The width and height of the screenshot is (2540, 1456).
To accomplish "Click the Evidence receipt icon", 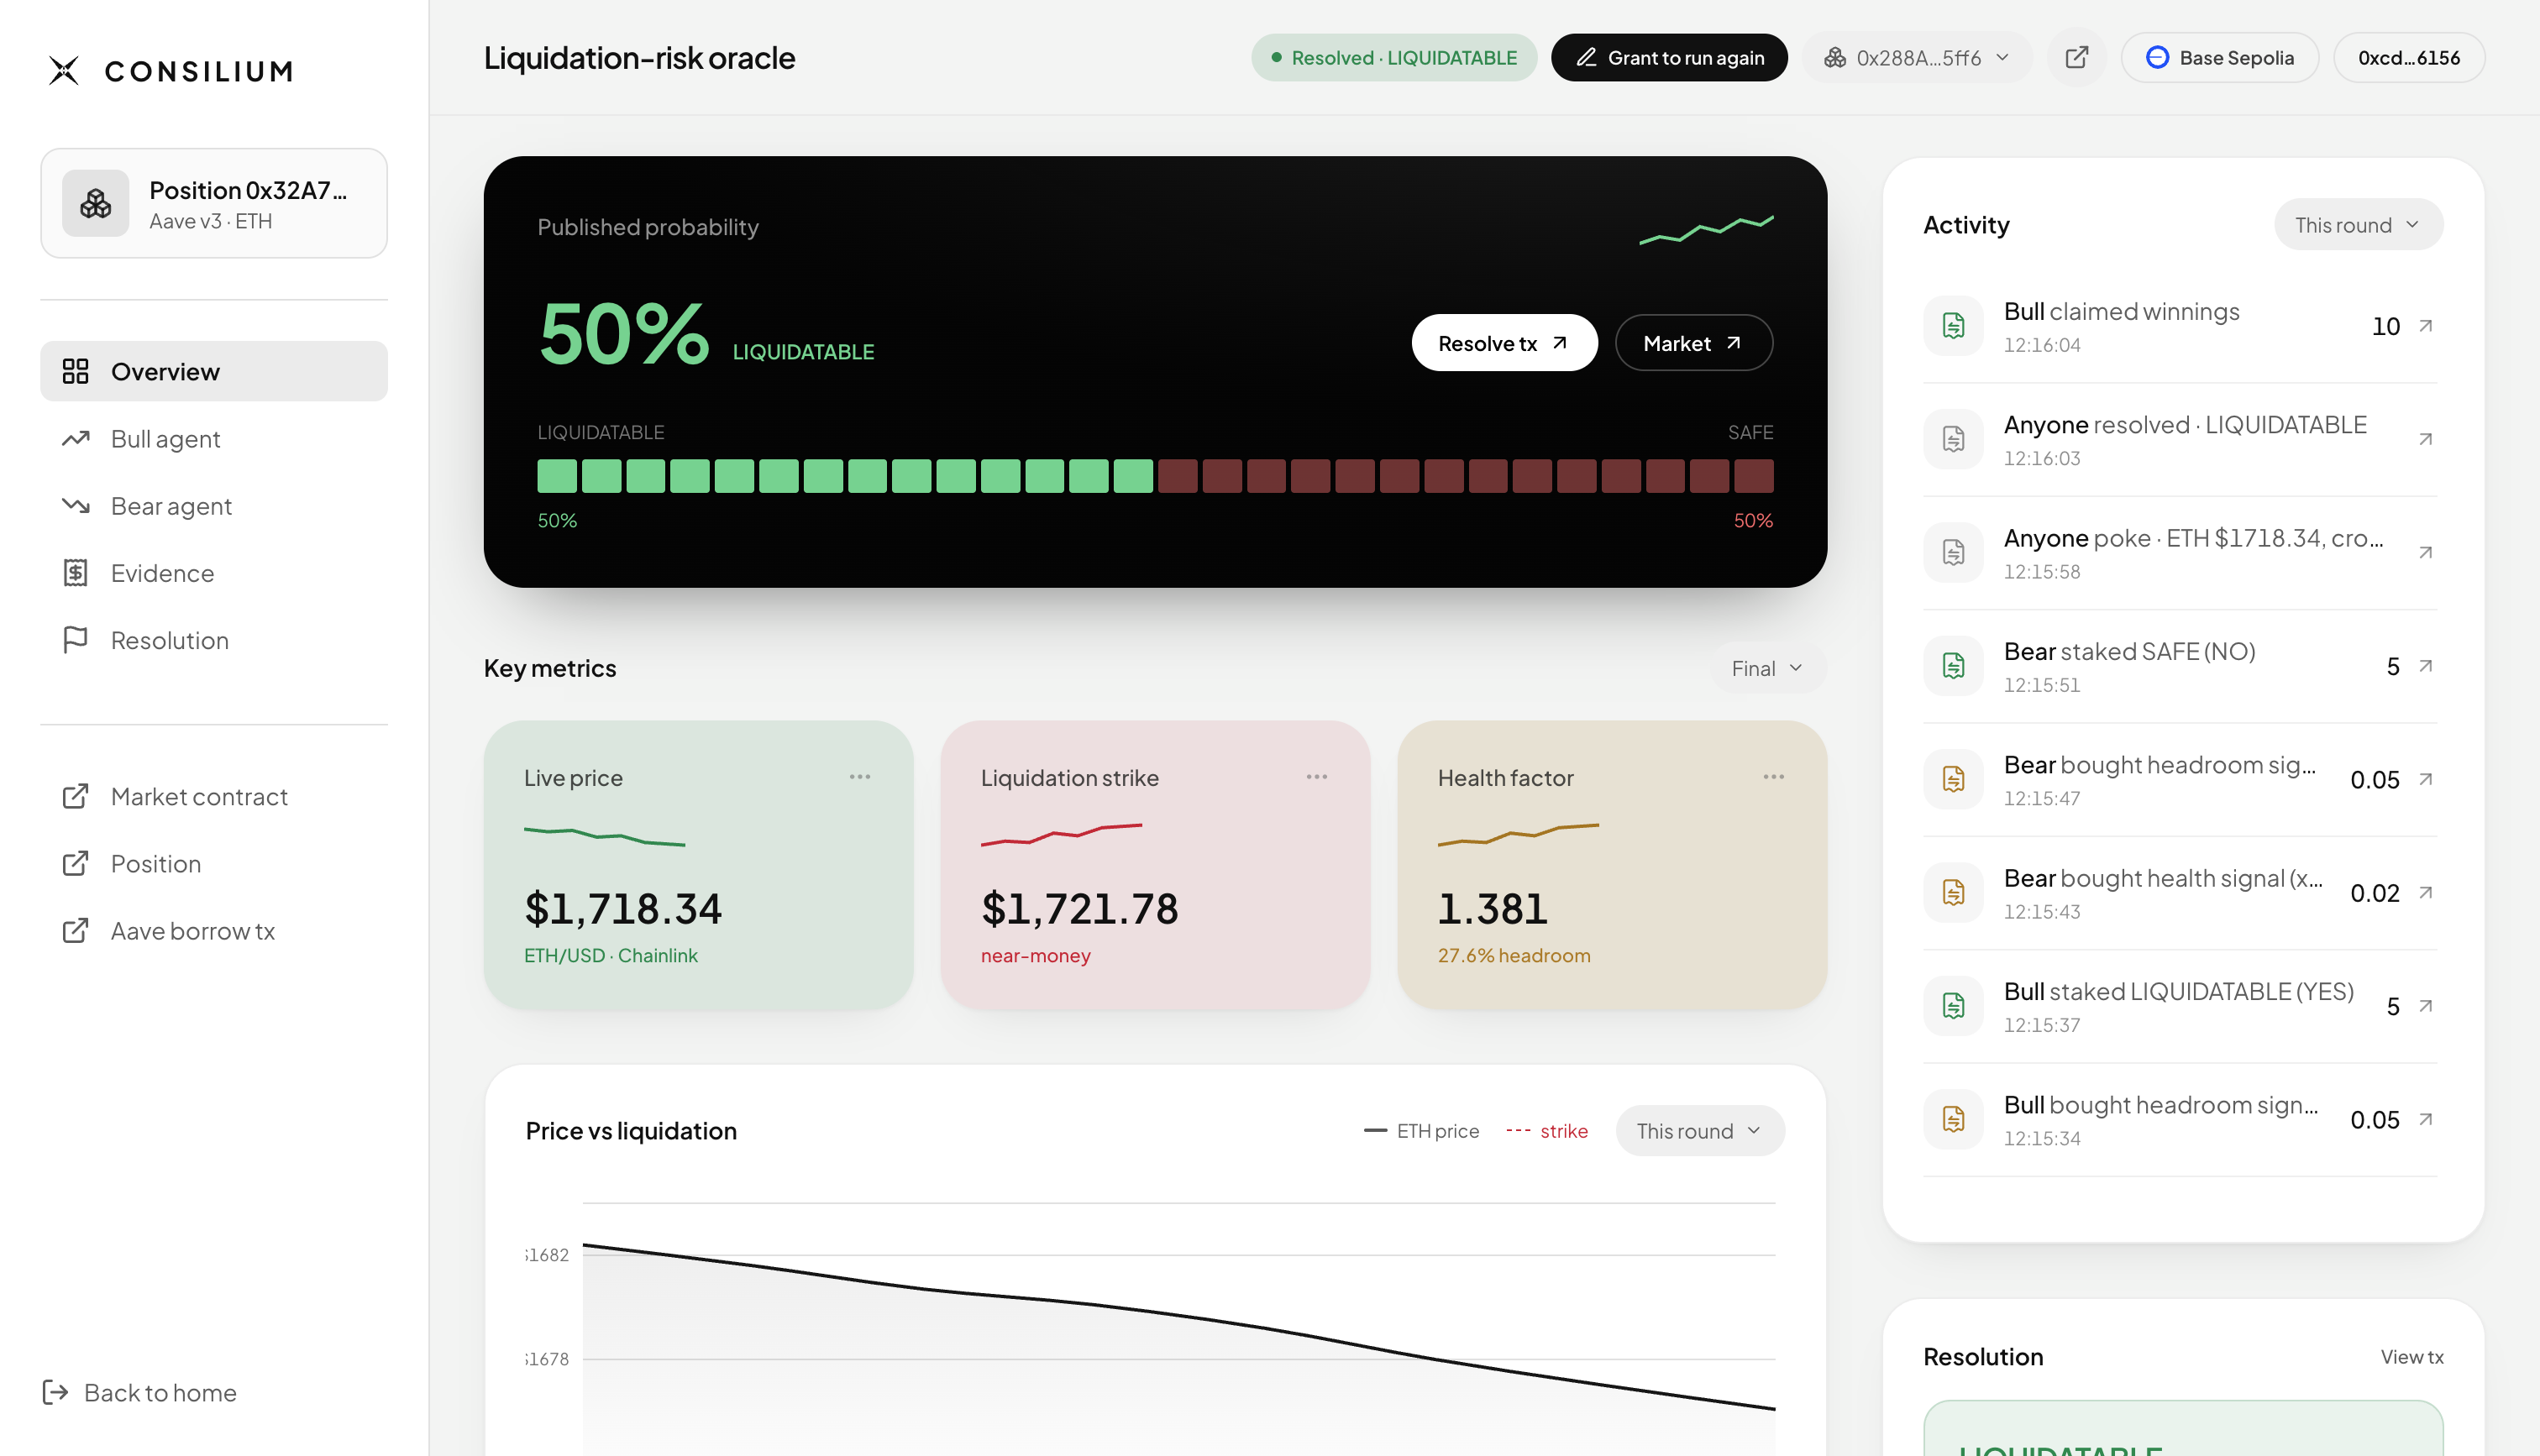I will coord(76,572).
